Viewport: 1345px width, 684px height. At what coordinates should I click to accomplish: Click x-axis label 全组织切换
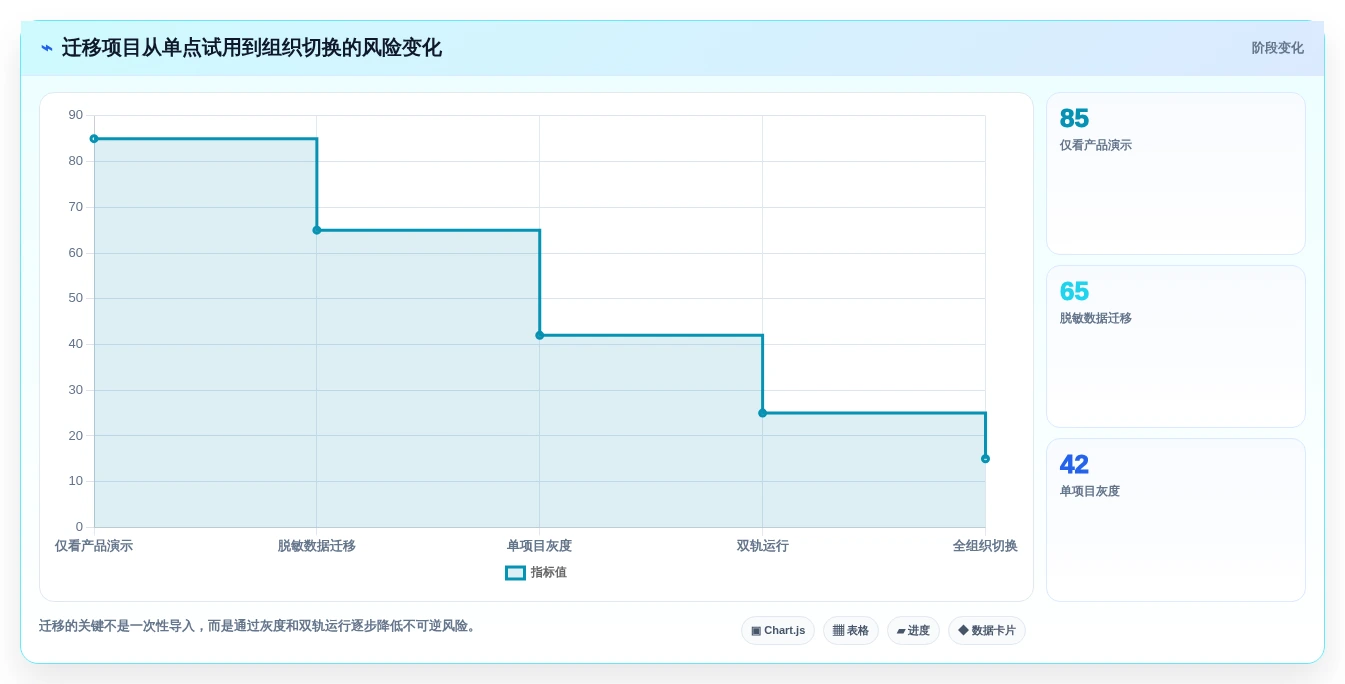(985, 546)
